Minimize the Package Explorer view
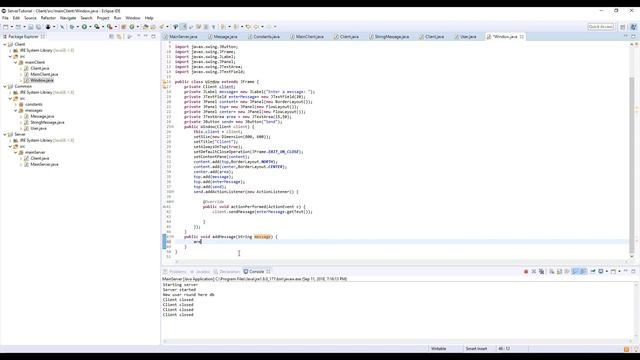Viewport: 640px width, 360px height. pyautogui.click(x=146, y=37)
